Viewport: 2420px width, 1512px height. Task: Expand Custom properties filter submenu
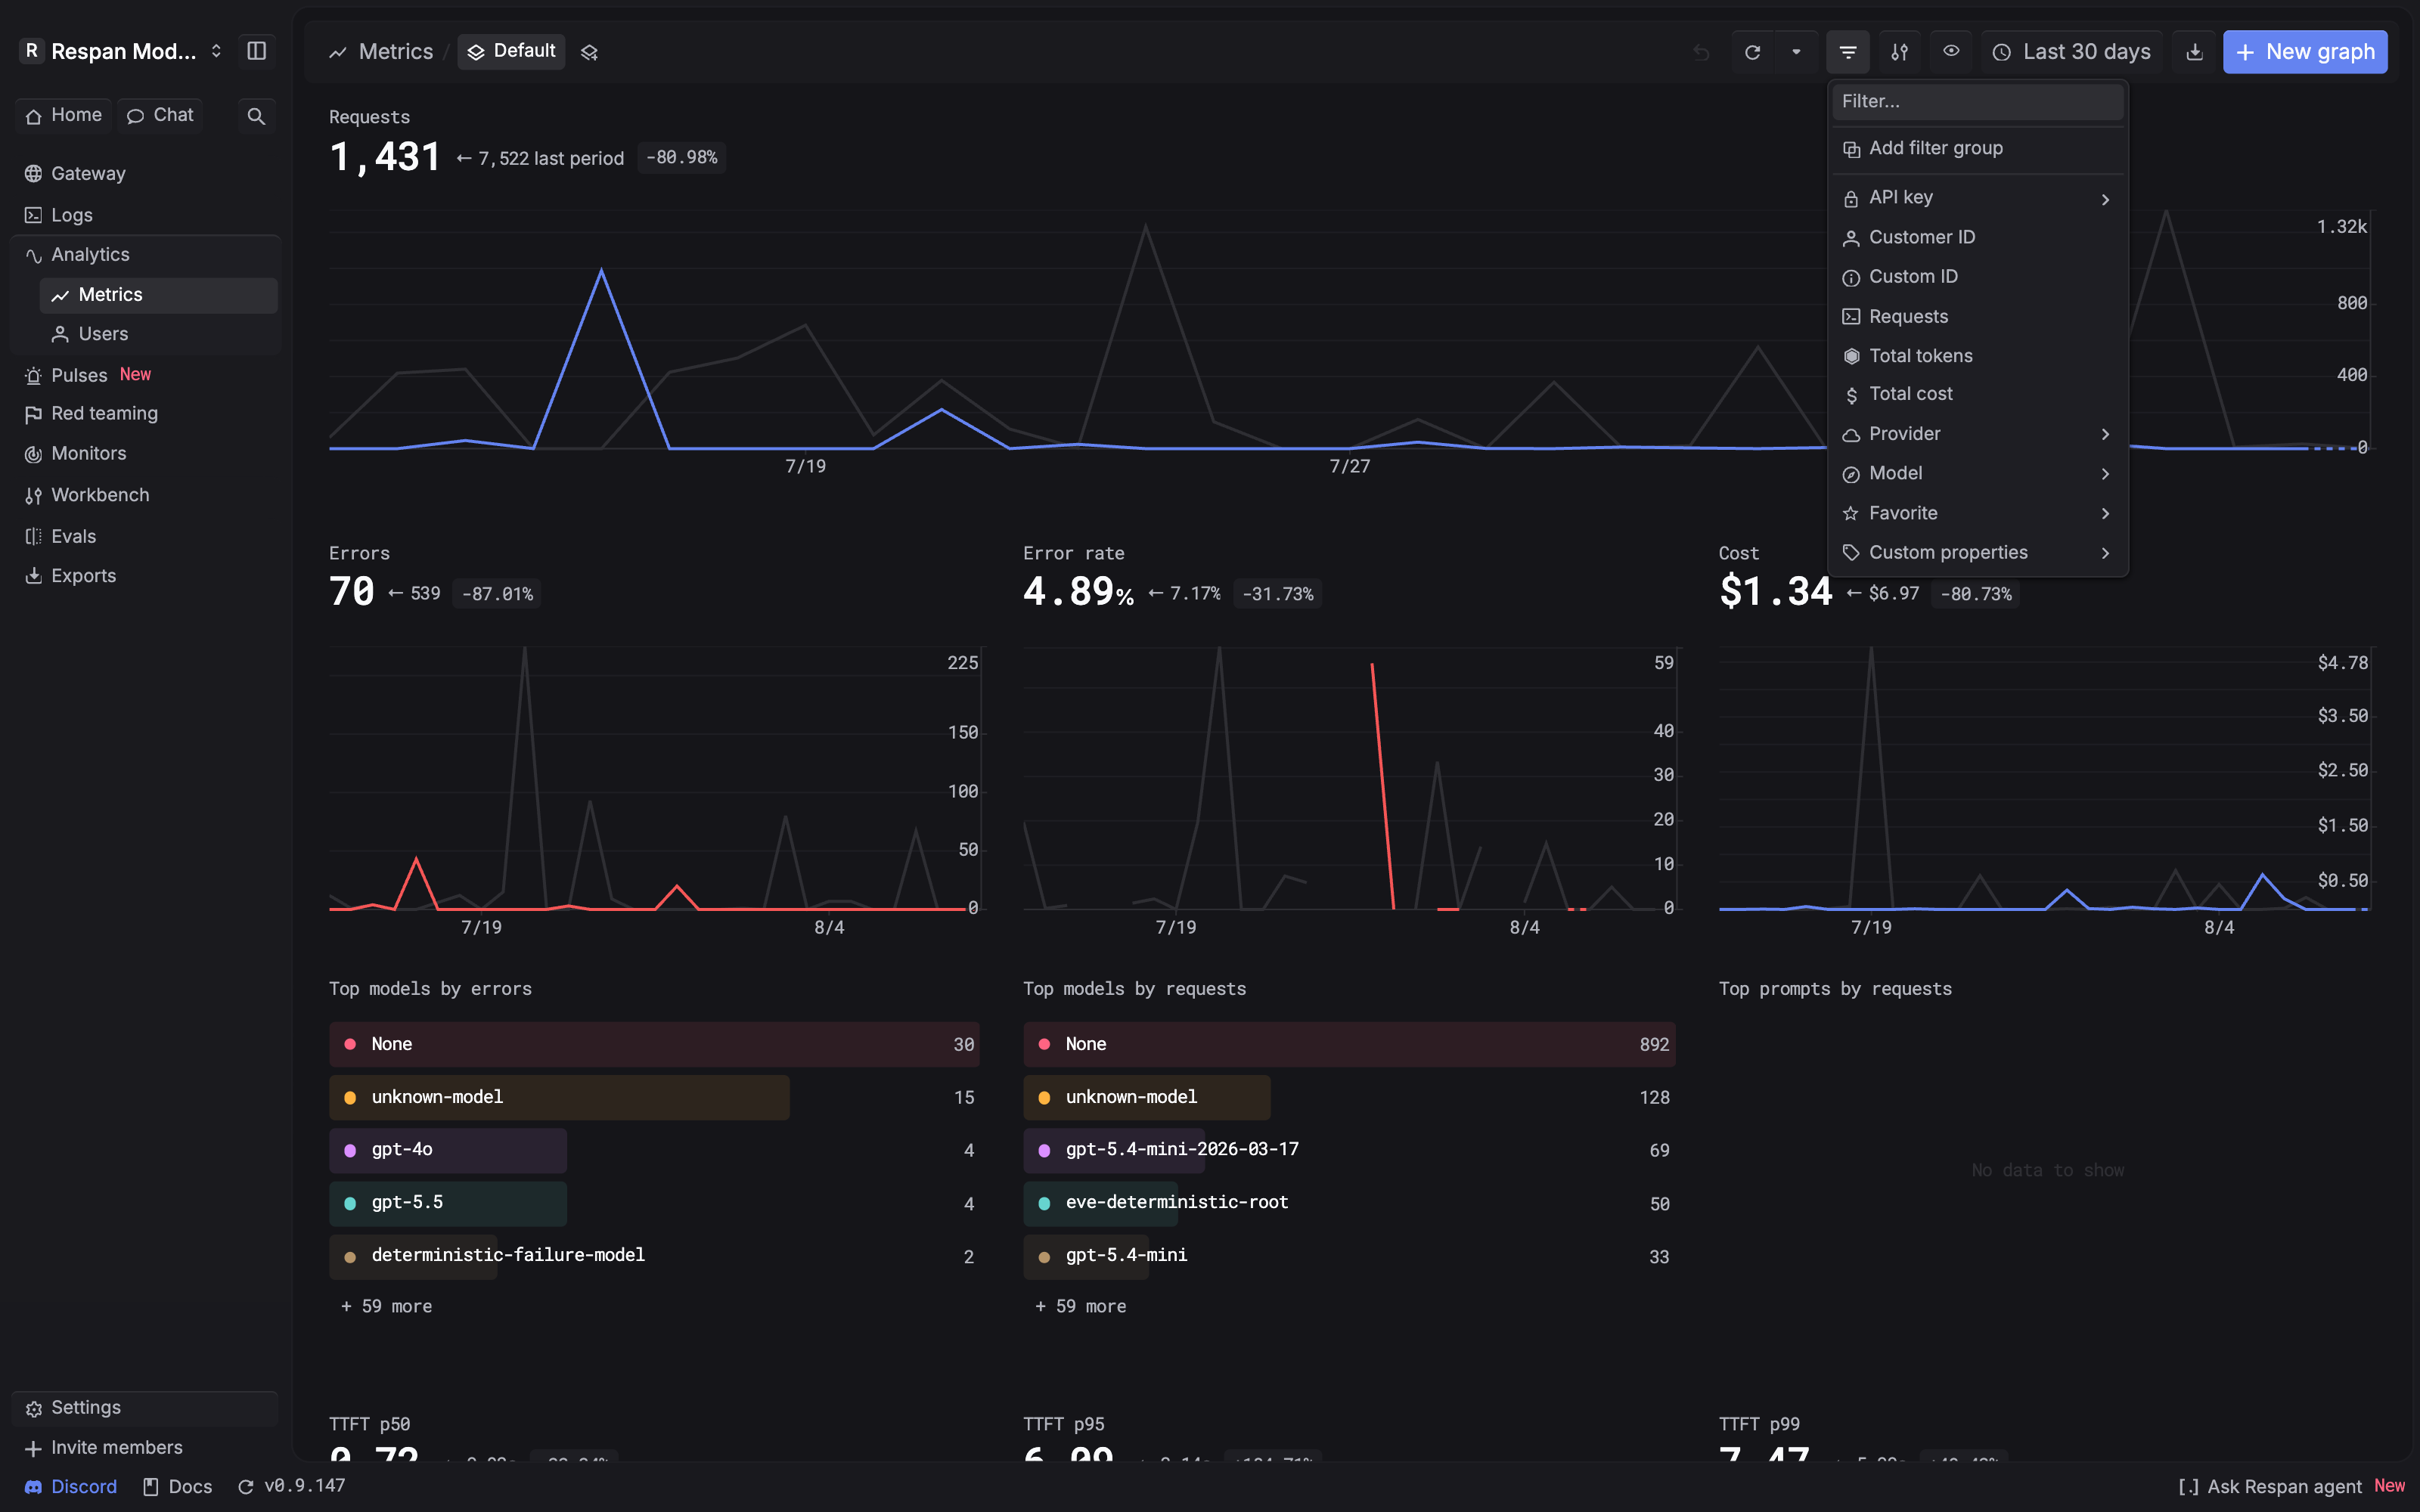tap(1977, 553)
